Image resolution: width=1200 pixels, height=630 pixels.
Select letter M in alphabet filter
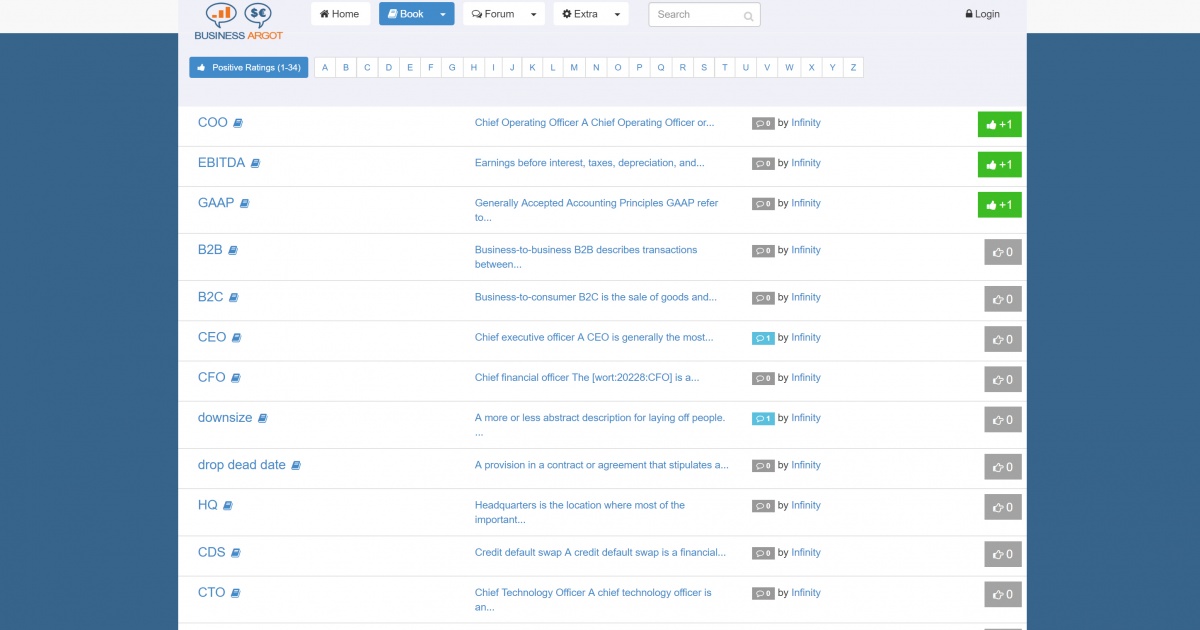(x=574, y=68)
